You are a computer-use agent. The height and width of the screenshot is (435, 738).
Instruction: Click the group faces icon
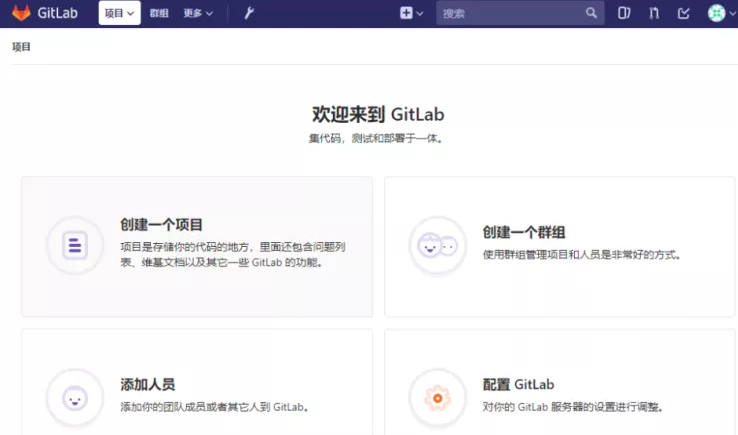pyautogui.click(x=438, y=245)
